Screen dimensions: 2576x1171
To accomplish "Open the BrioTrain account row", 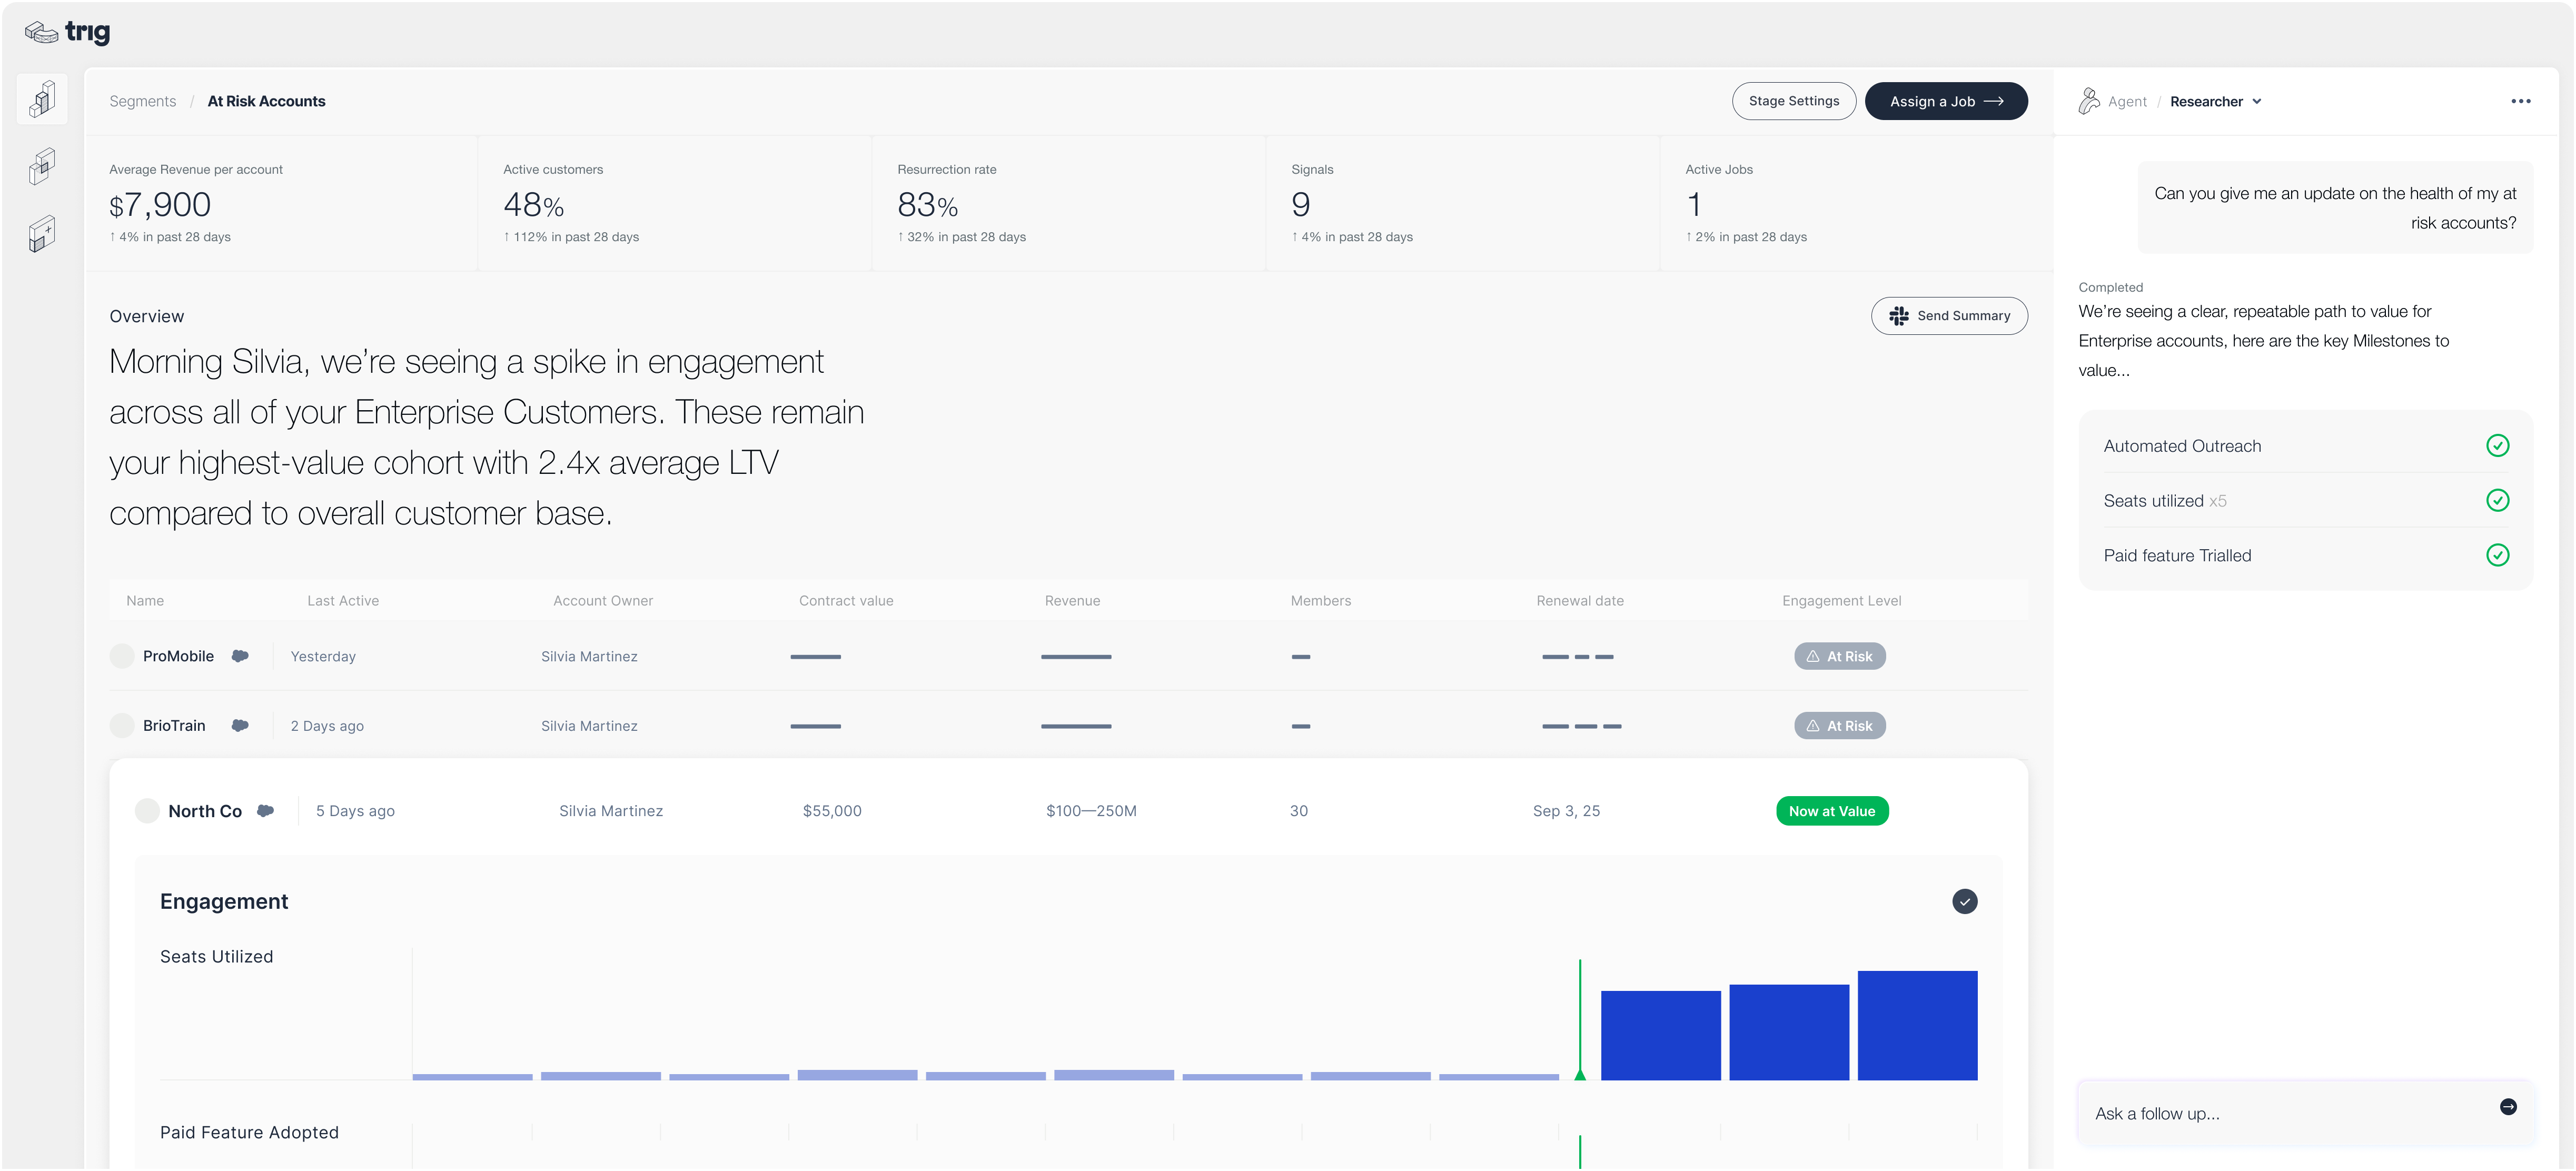I will coord(1068,726).
